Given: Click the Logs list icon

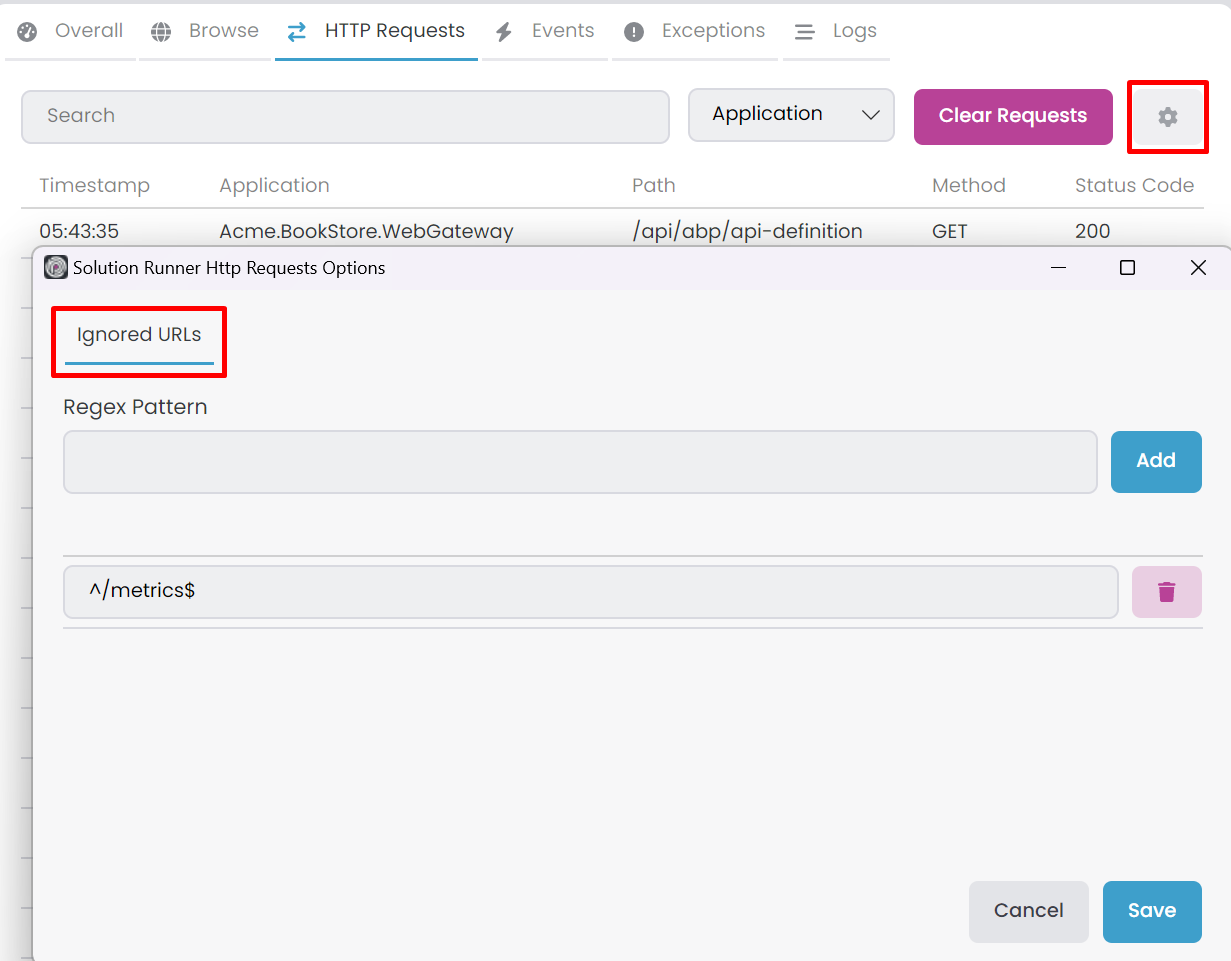Looking at the screenshot, I should point(805,31).
